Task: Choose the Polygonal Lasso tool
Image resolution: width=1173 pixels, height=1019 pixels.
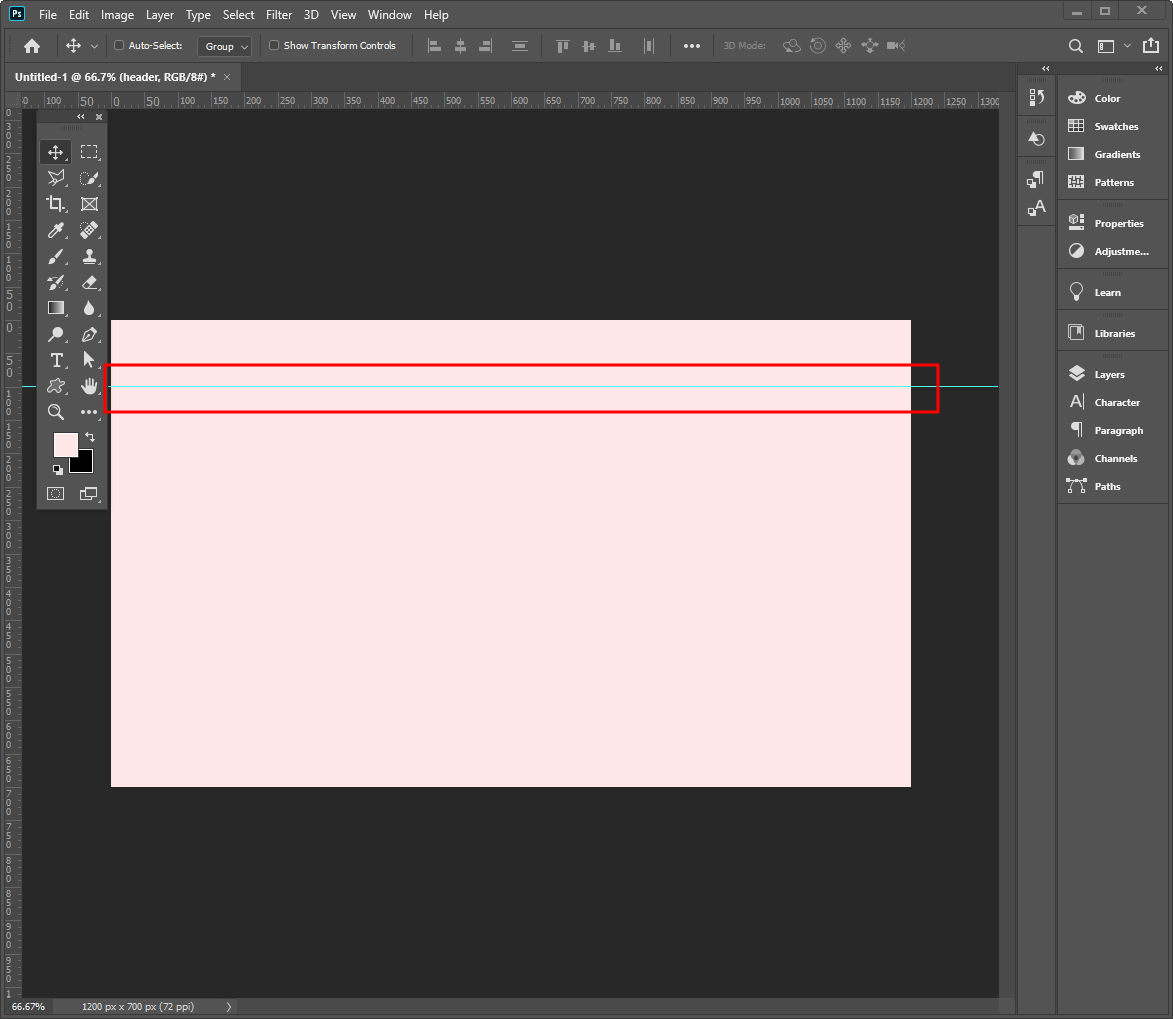Action: tap(55, 178)
